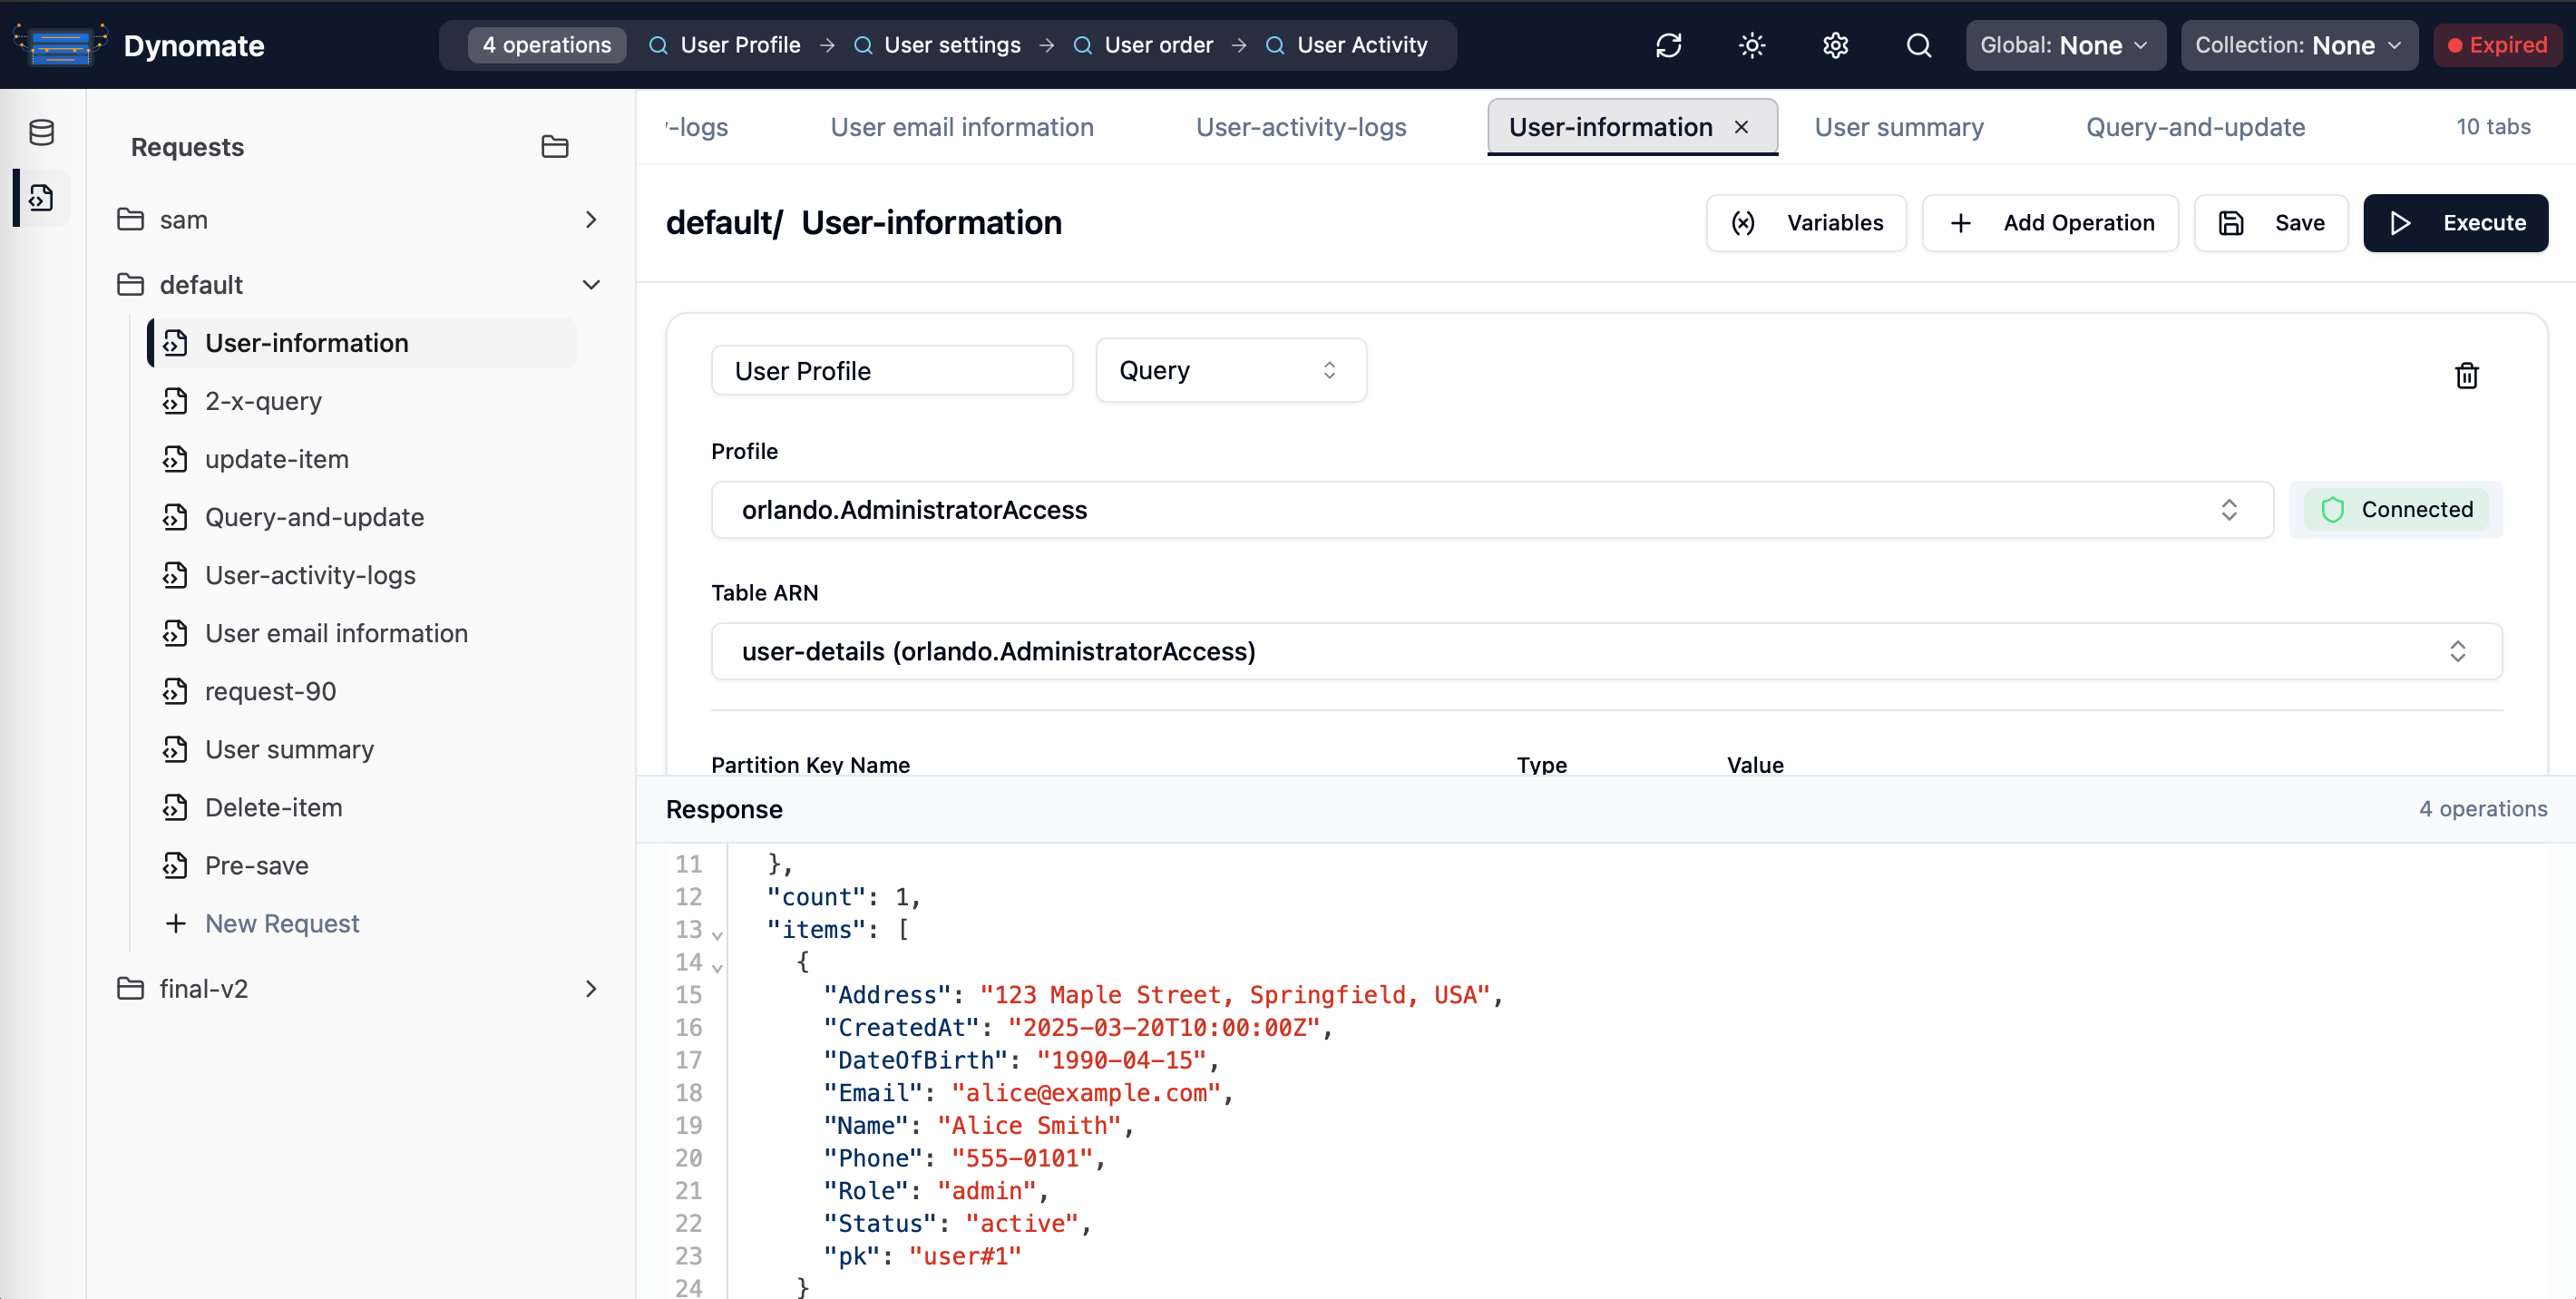Click the Dynomate logo icon
The image size is (2576, 1299).
point(60,45)
